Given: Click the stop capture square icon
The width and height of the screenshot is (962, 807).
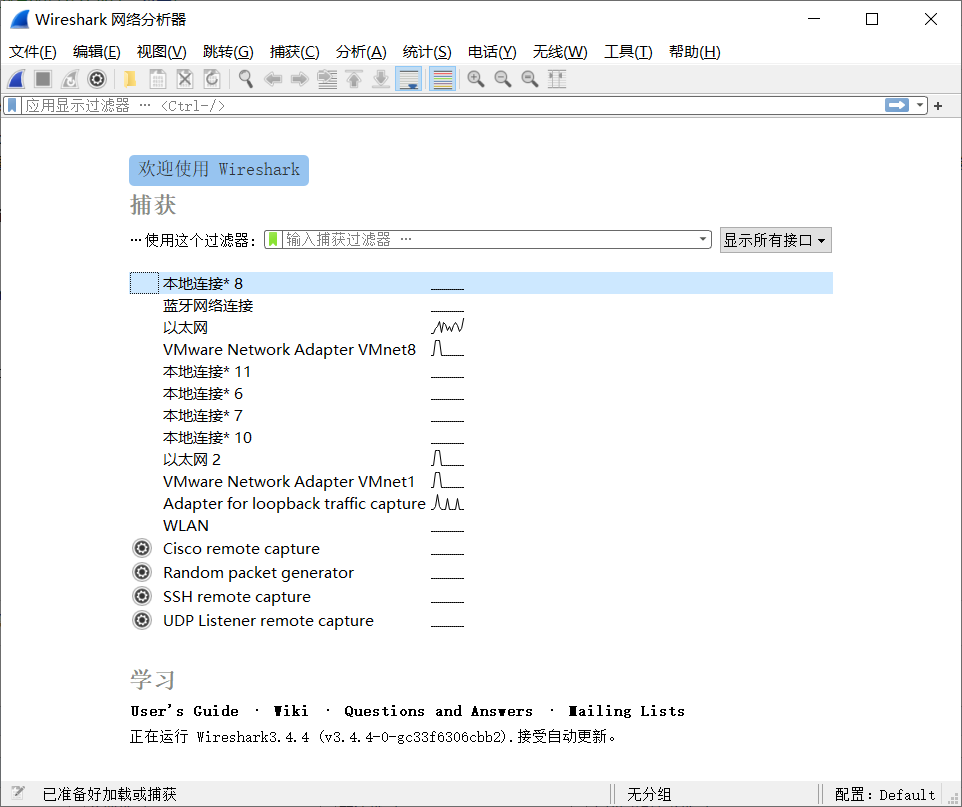Looking at the screenshot, I should [43, 79].
